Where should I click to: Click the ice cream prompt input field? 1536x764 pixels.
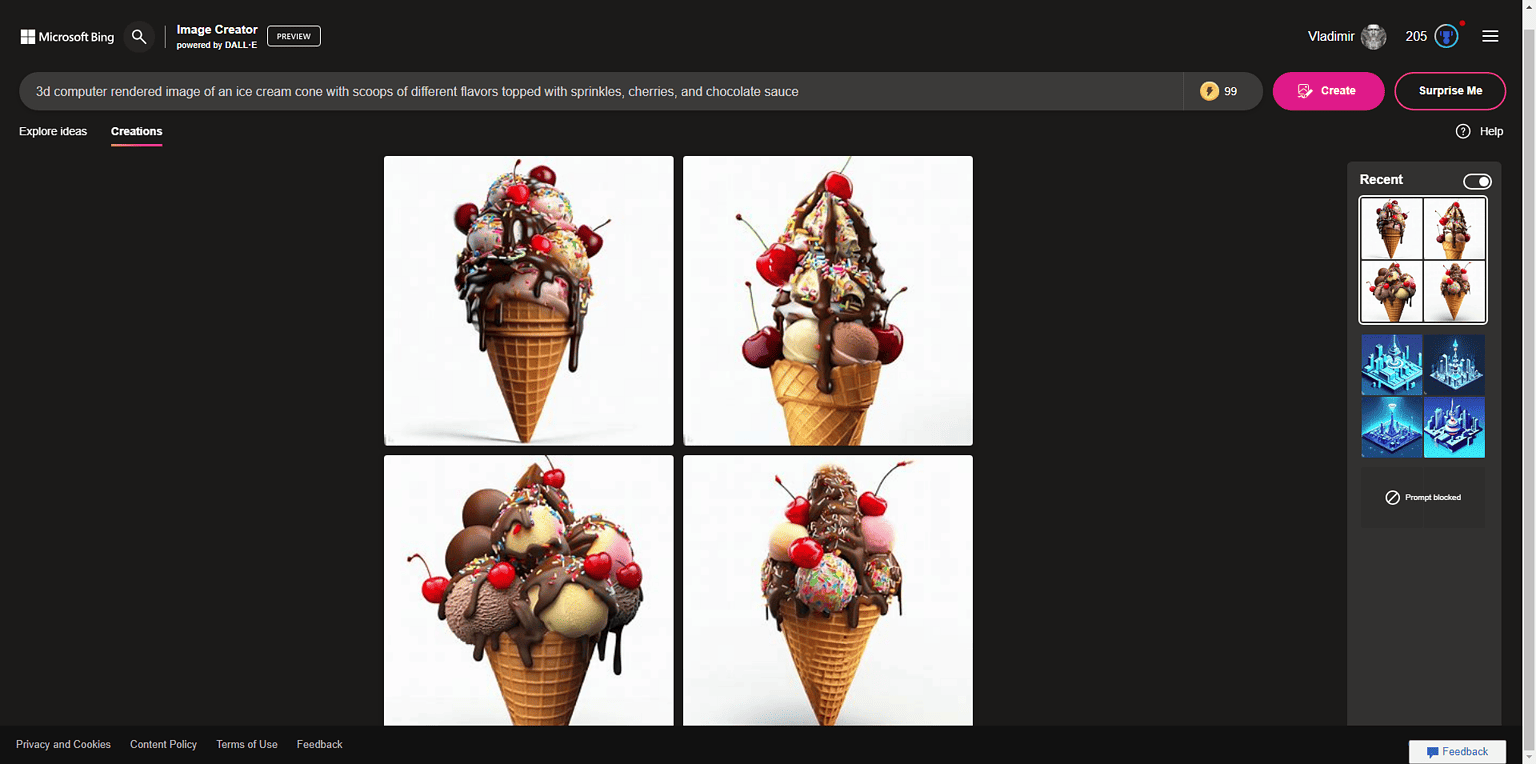(600, 91)
